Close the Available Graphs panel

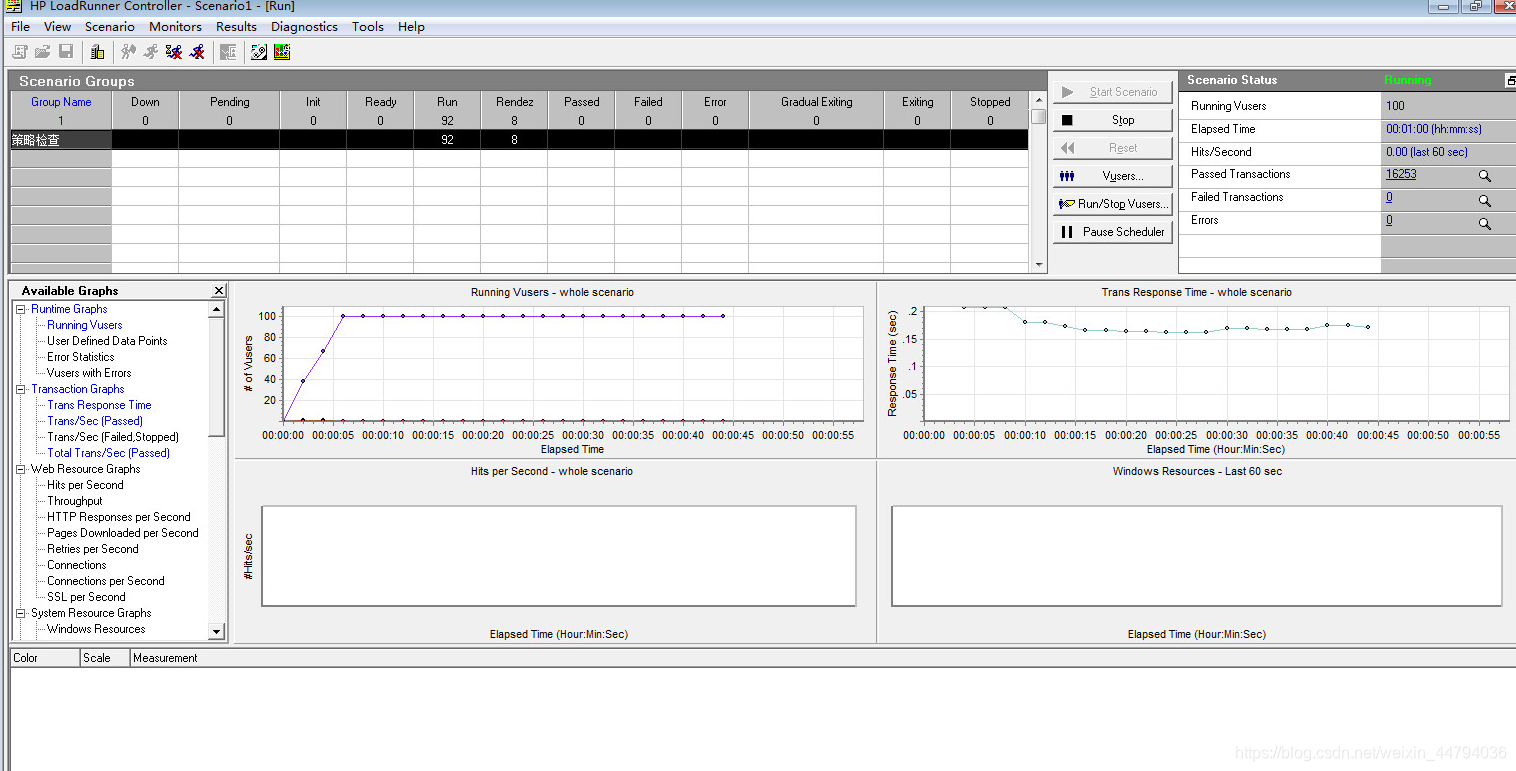tap(219, 291)
